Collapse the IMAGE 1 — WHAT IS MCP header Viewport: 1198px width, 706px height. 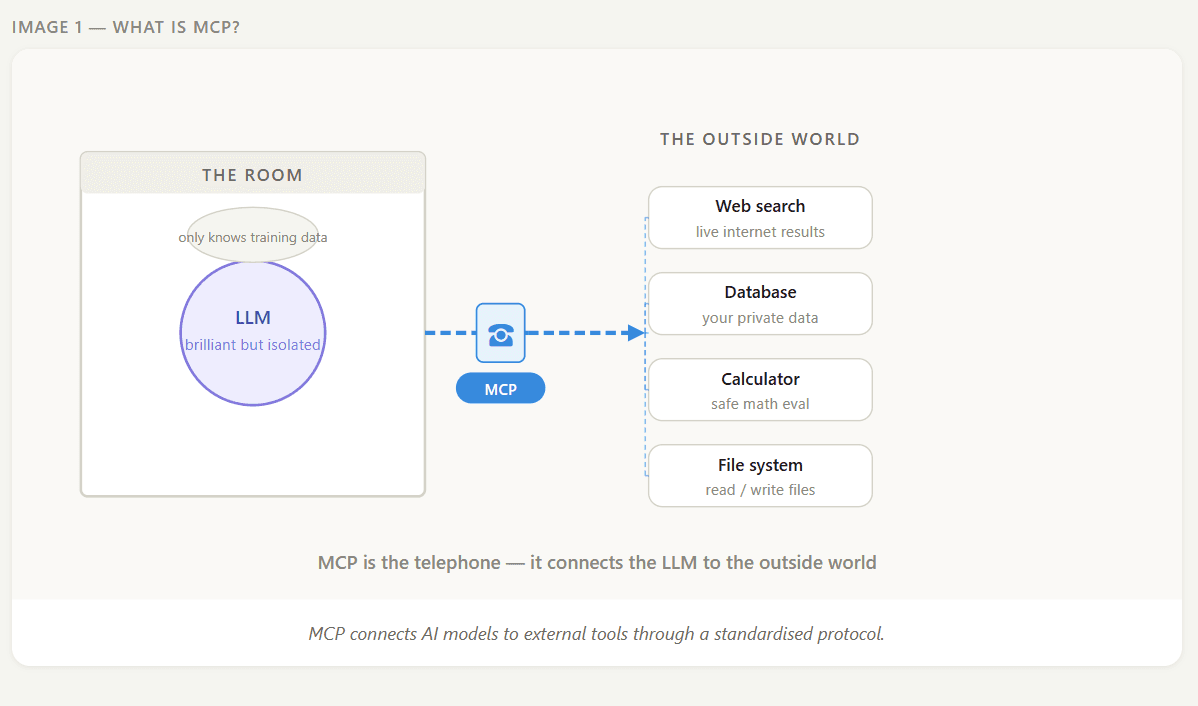coord(126,27)
